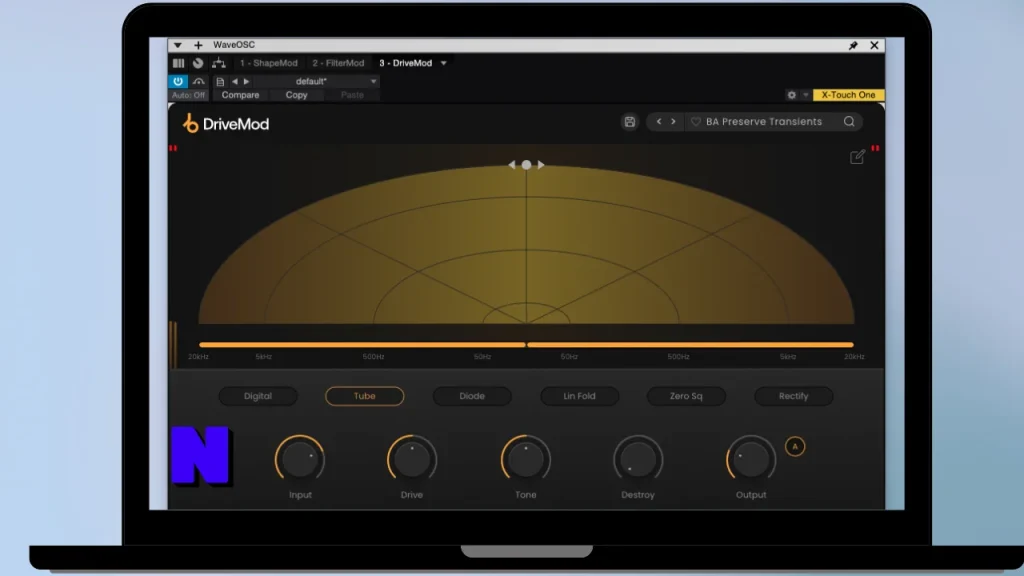This screenshot has height=576, width=1024.
Task: Expand the arrow next to the gear
Action: [x=805, y=95]
